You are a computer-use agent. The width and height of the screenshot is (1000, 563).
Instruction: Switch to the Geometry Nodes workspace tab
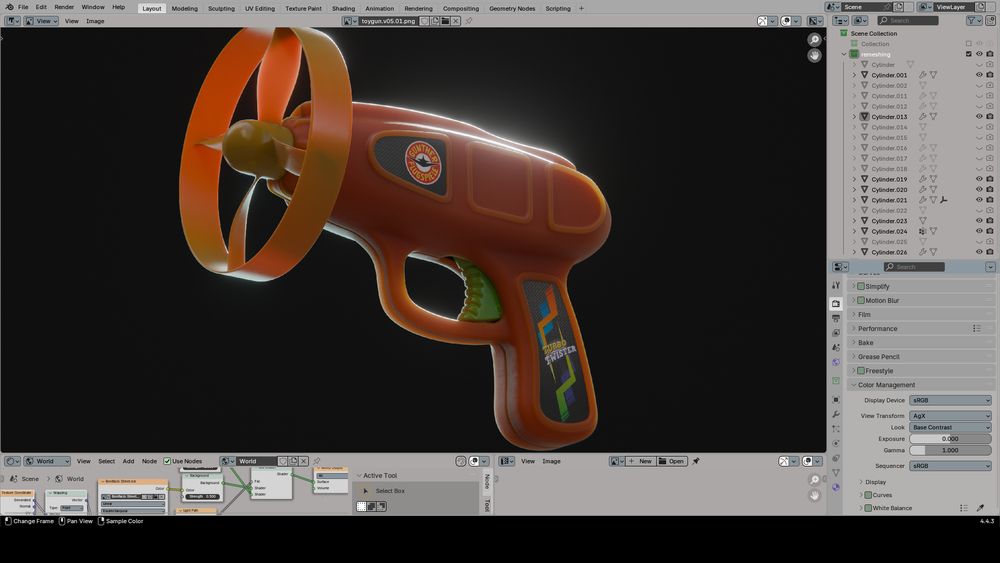tap(511, 8)
